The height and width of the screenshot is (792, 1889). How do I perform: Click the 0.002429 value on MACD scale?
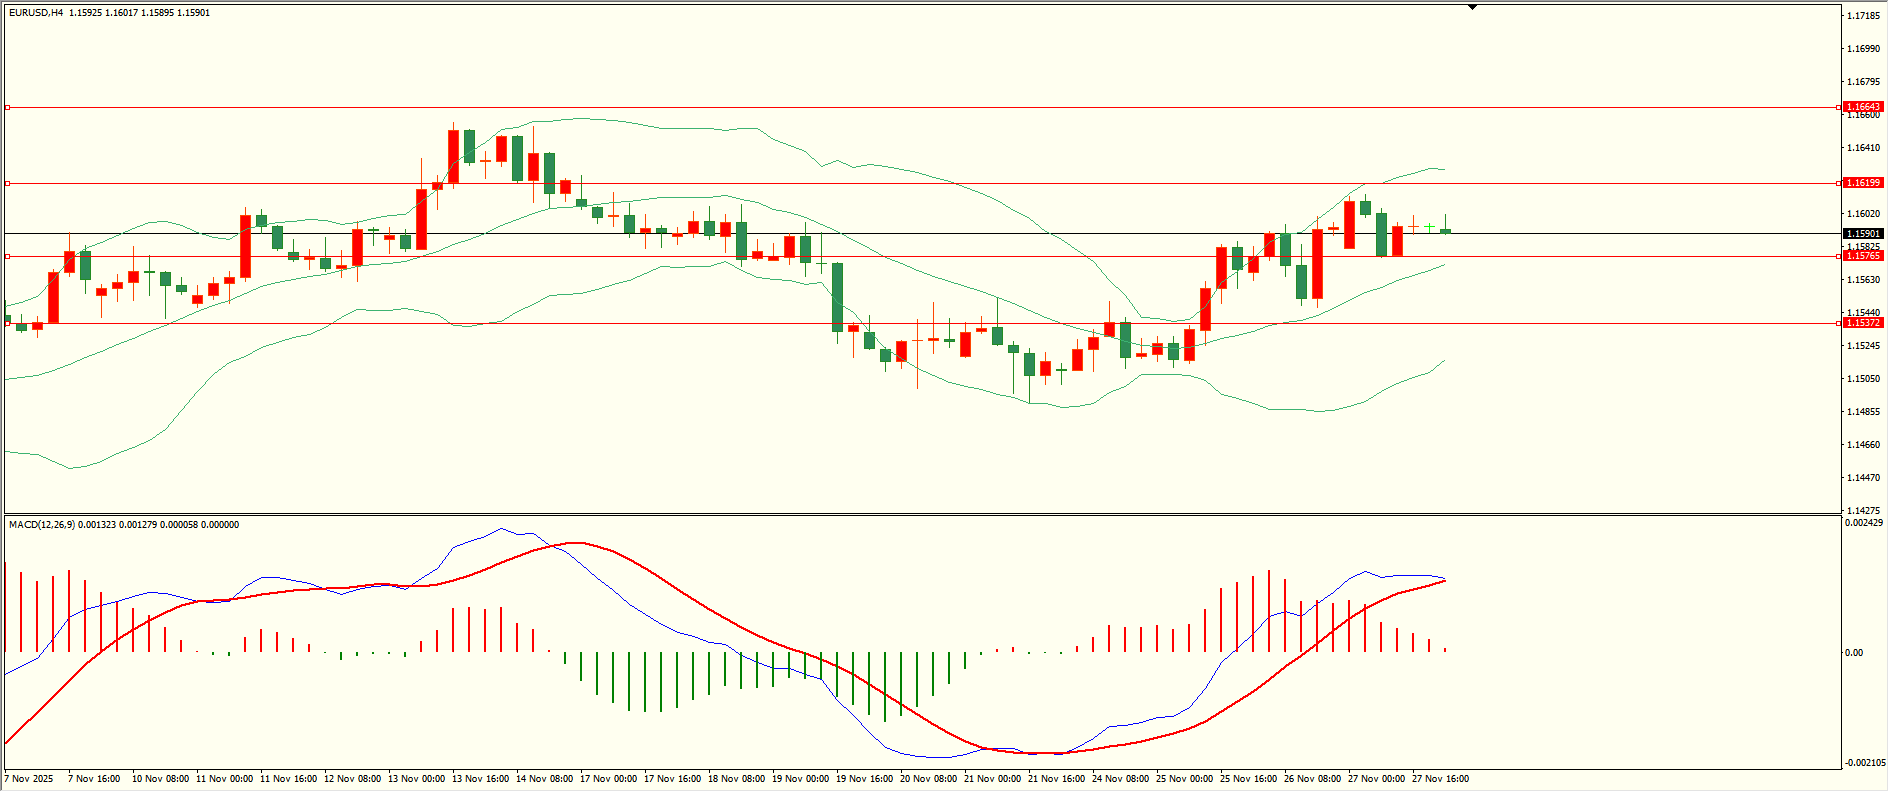pos(1864,523)
